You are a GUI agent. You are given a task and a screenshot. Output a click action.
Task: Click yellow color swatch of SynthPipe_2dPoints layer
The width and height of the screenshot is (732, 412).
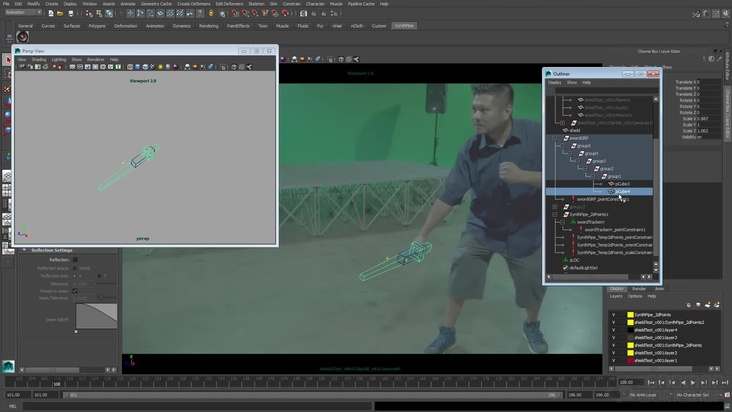pos(630,315)
